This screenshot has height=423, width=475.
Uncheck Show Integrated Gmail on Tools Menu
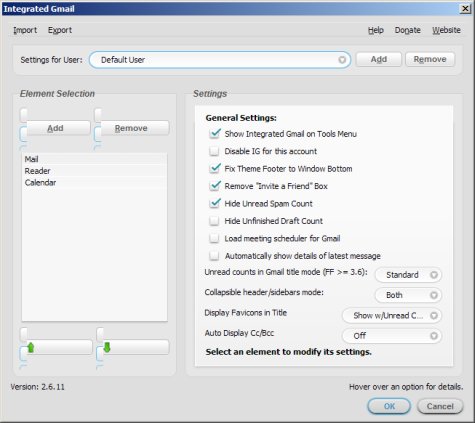click(214, 134)
